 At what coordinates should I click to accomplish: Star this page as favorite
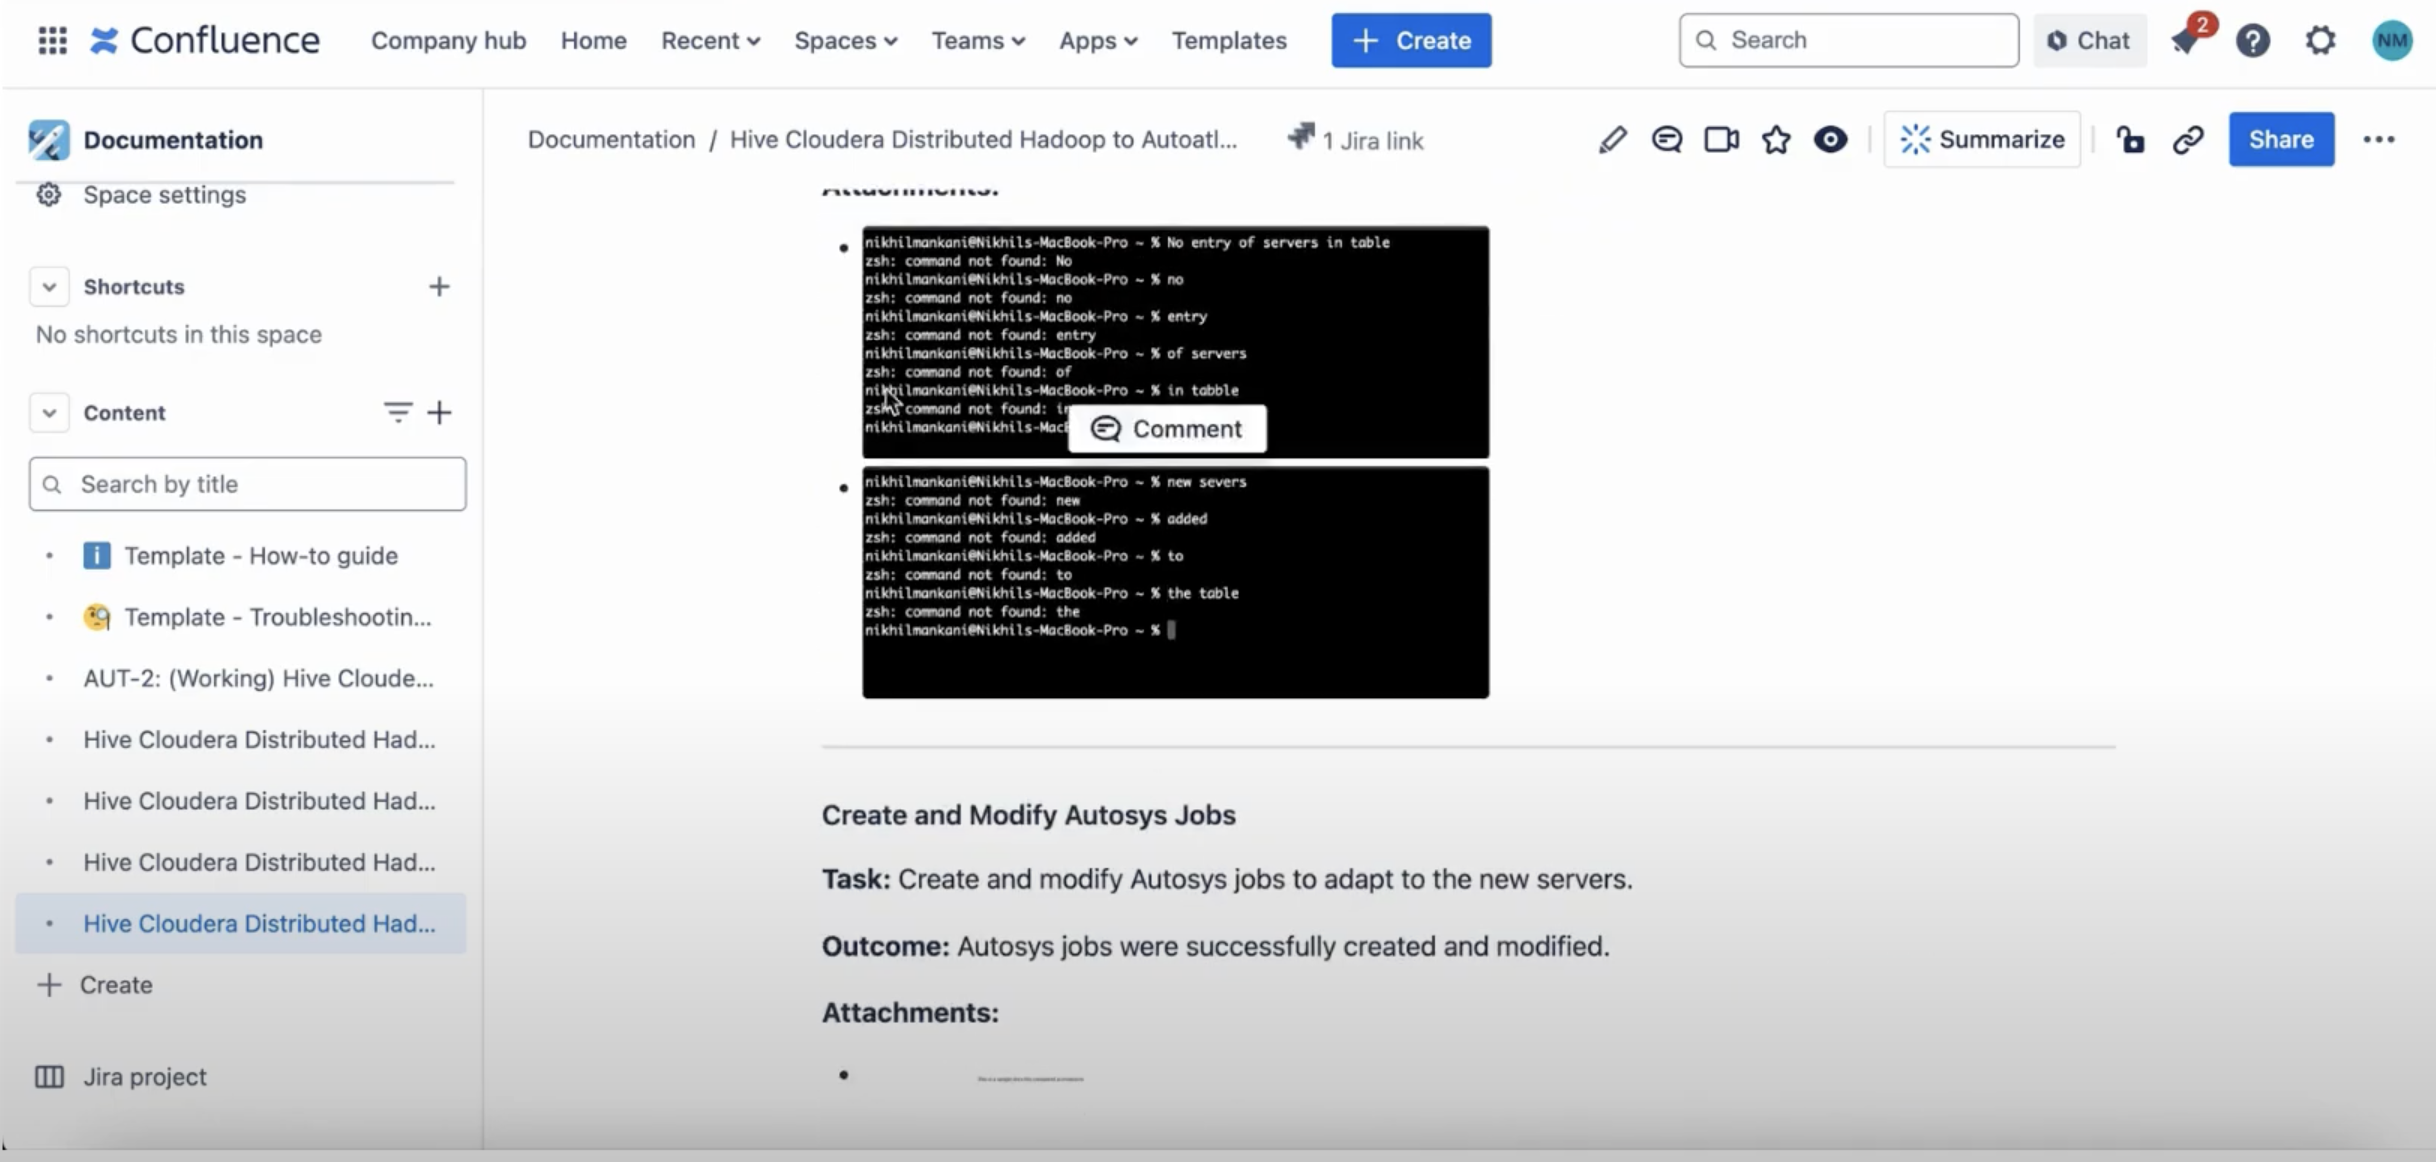pyautogui.click(x=1776, y=140)
